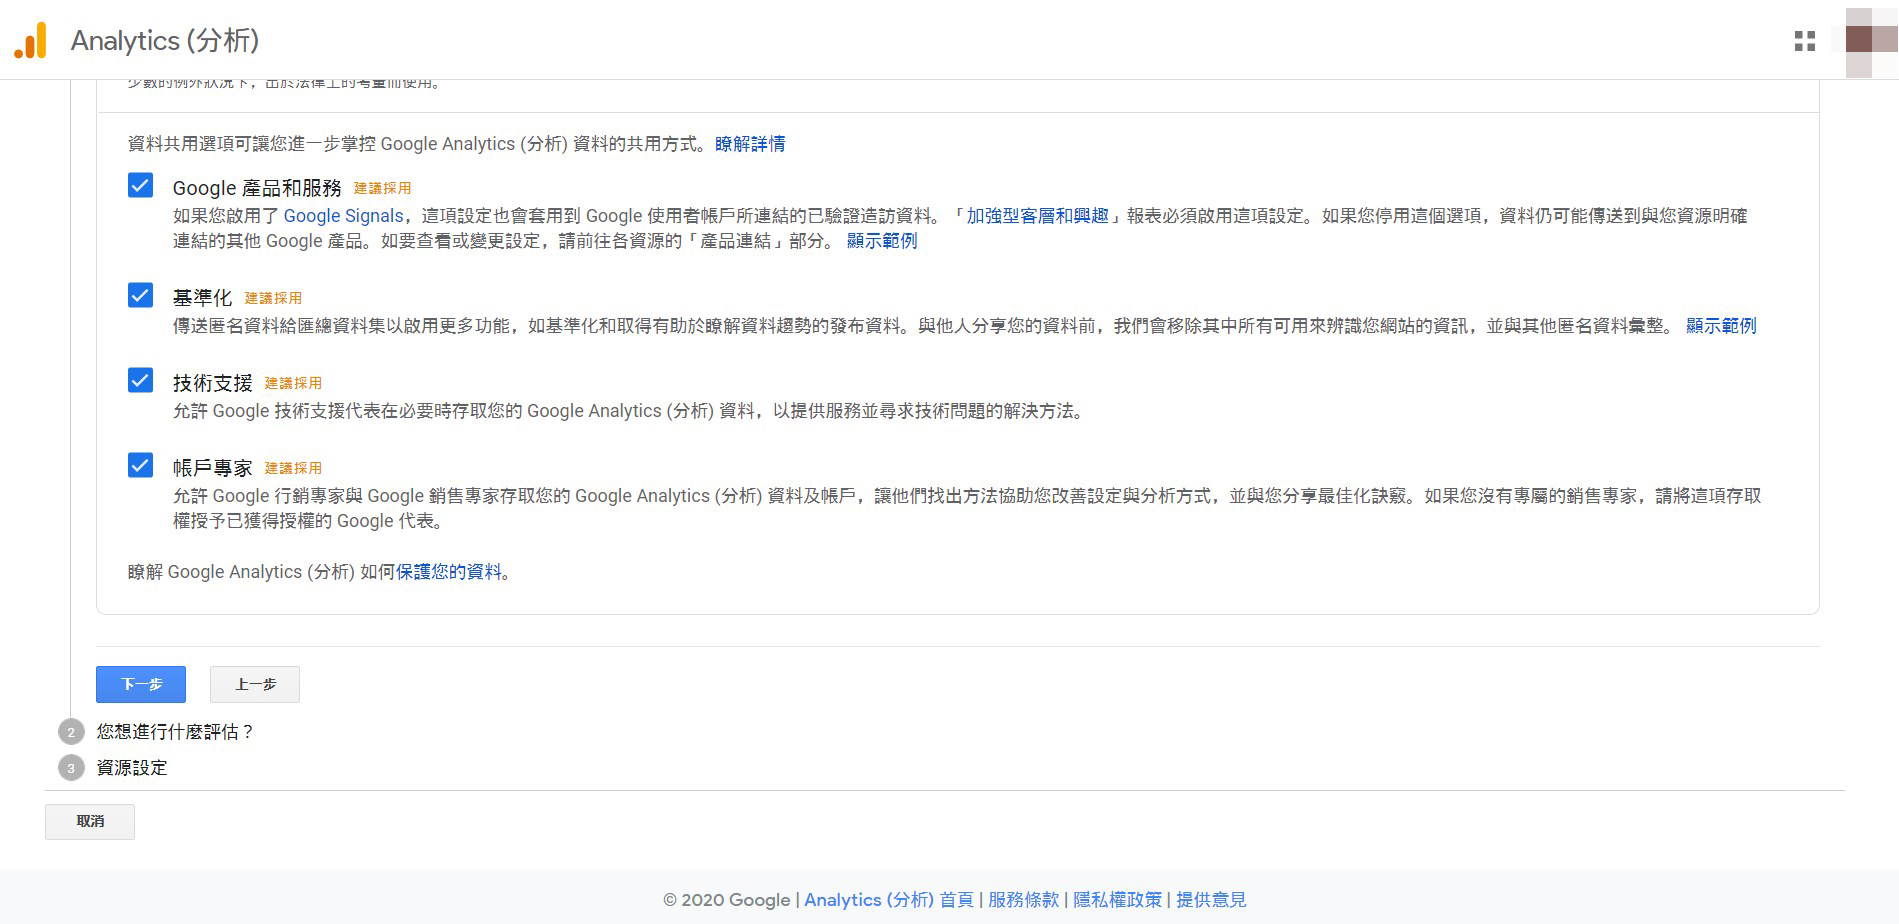Click the user account avatar
Viewport: 1899px width, 924px height.
(x=1870, y=40)
